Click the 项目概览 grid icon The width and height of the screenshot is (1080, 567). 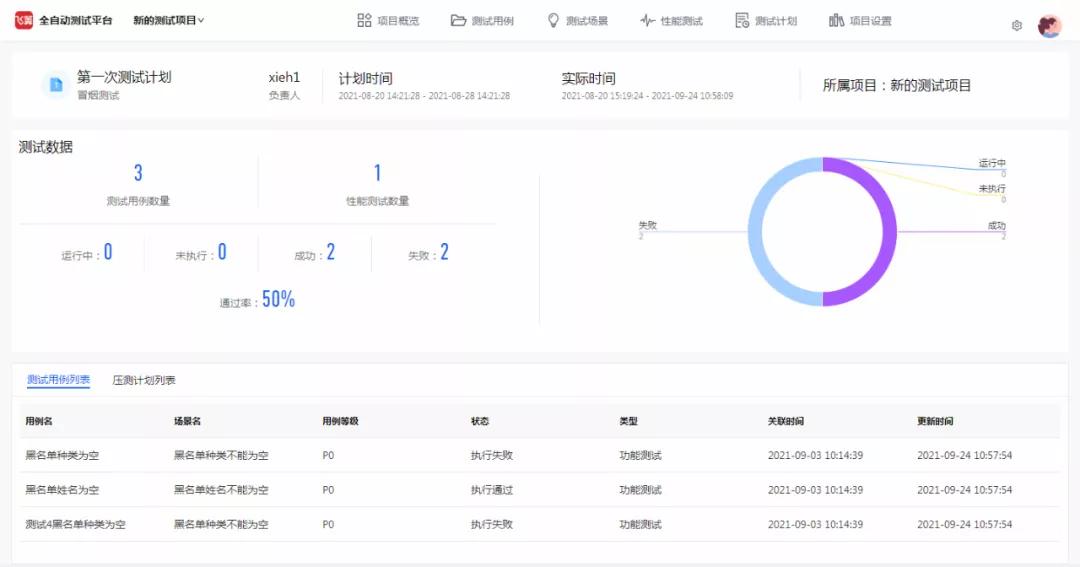[364, 21]
